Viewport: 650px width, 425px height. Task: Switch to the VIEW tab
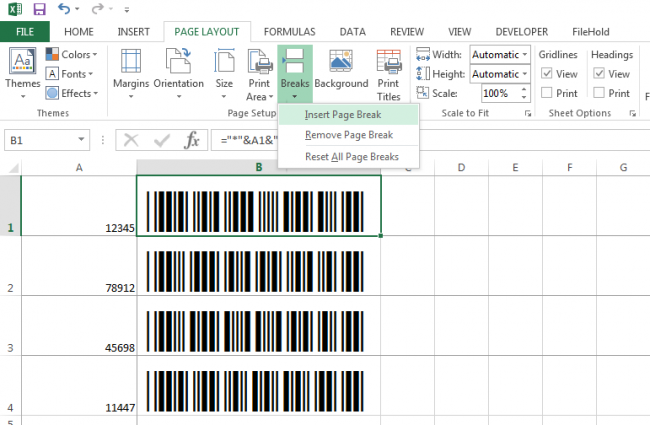pyautogui.click(x=460, y=32)
